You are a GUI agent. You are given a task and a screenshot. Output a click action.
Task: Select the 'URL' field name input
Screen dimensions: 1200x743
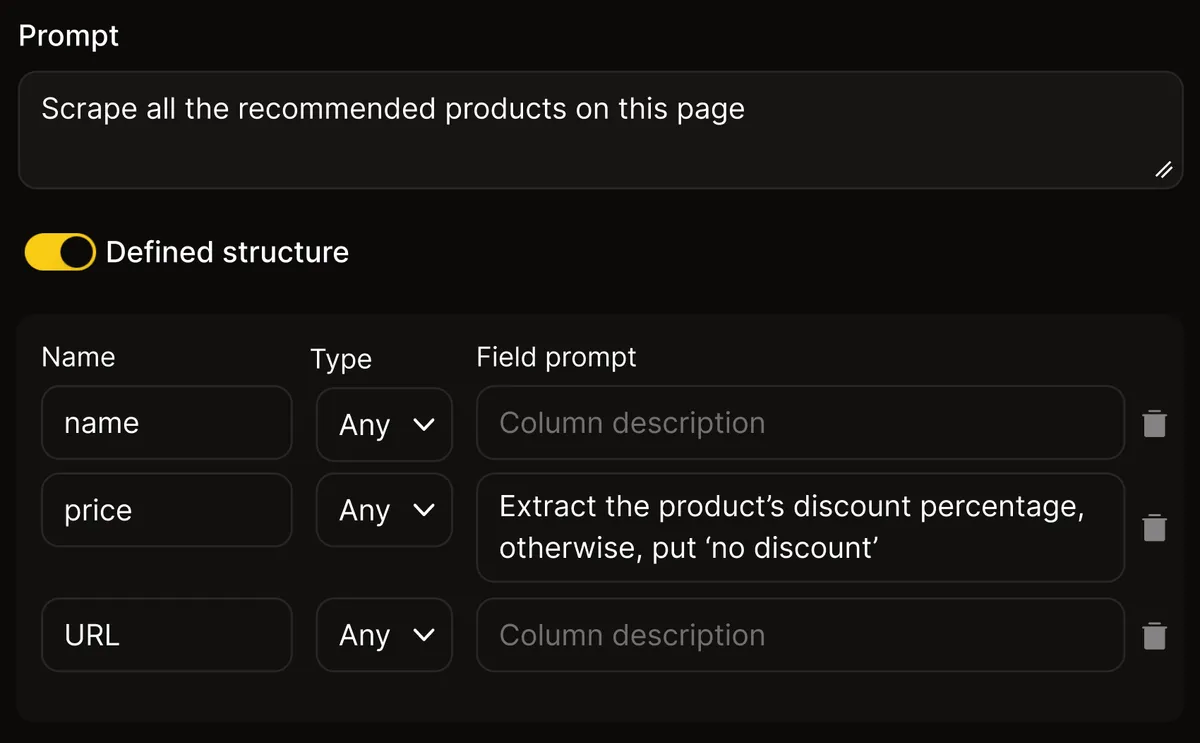point(166,635)
